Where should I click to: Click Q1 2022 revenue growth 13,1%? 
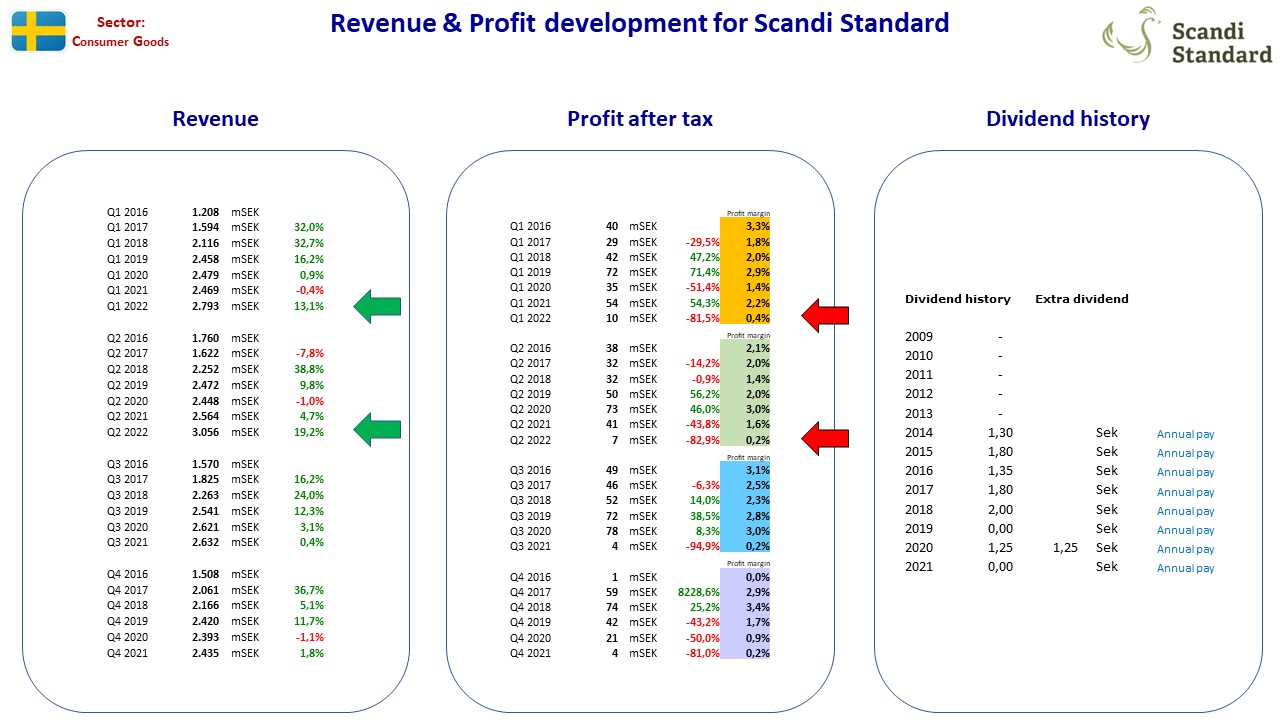(309, 306)
